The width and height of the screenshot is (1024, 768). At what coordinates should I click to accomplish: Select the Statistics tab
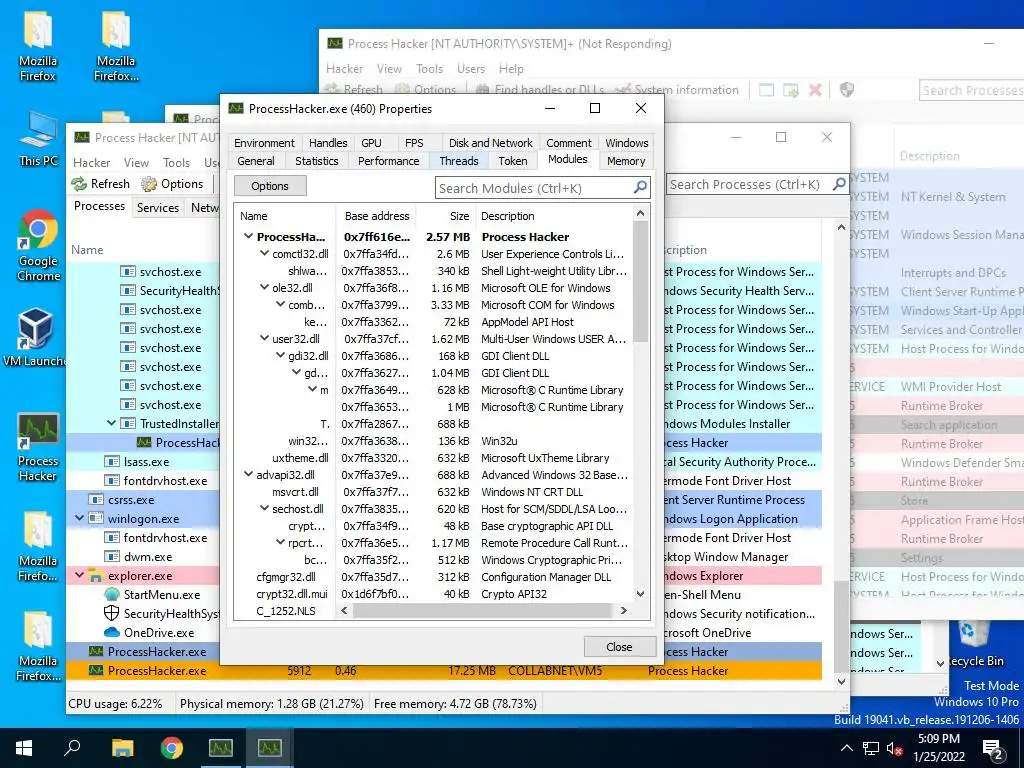pos(317,161)
